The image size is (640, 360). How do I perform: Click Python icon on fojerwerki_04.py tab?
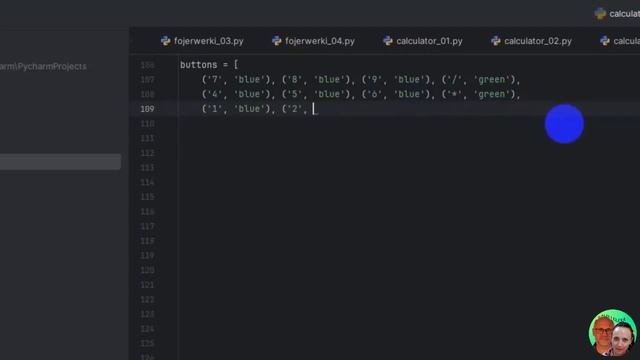pos(276,41)
